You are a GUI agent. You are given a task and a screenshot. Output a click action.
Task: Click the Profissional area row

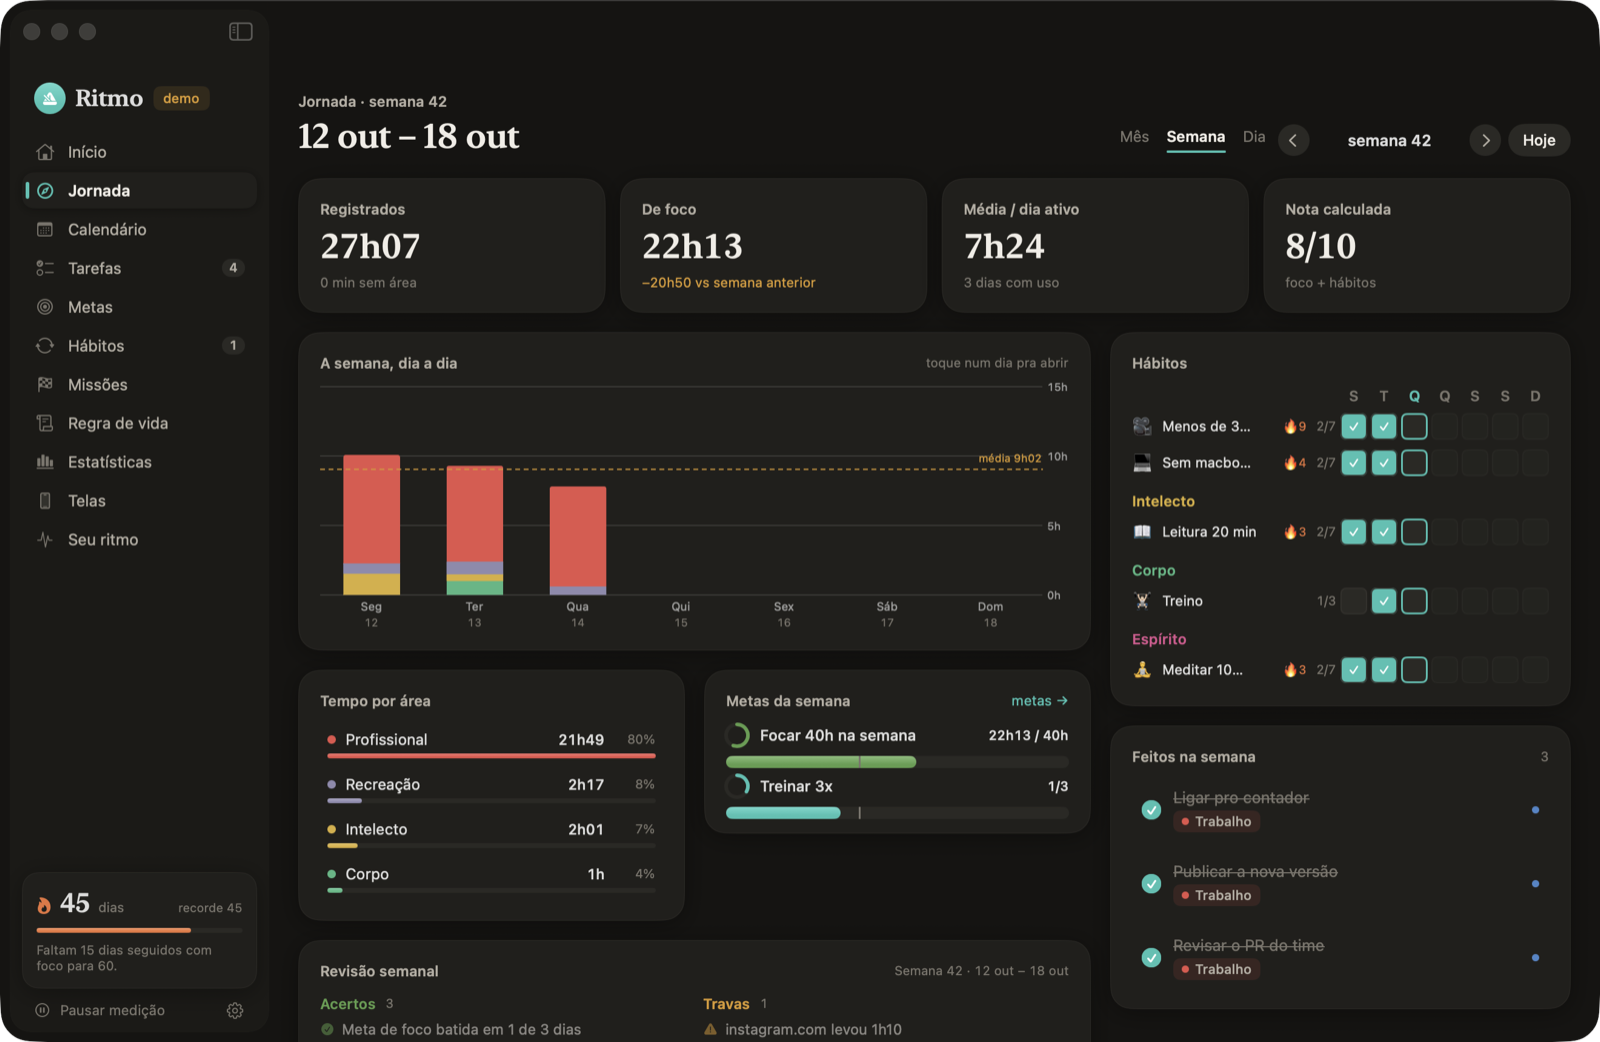click(491, 743)
